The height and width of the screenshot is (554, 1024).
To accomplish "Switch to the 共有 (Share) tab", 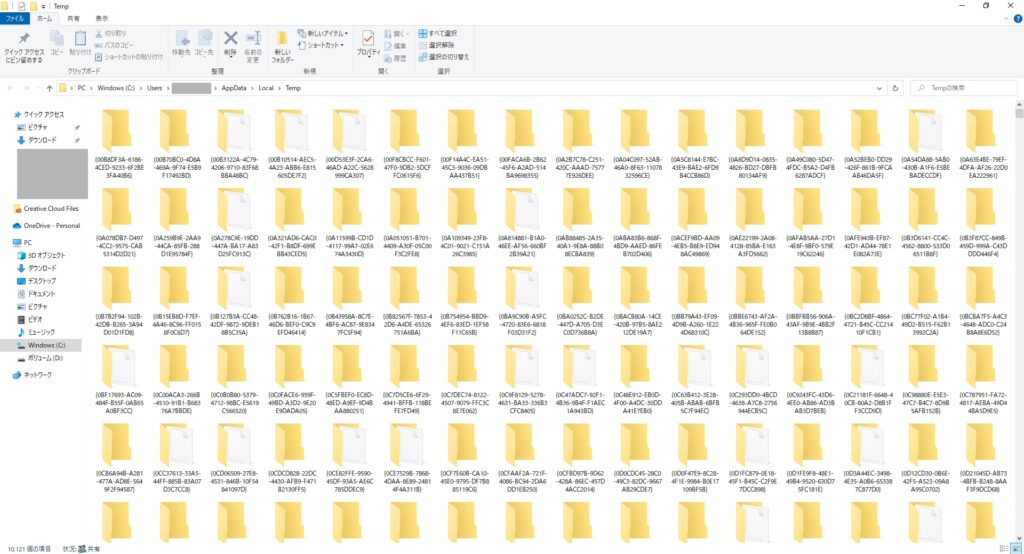I will pos(74,18).
